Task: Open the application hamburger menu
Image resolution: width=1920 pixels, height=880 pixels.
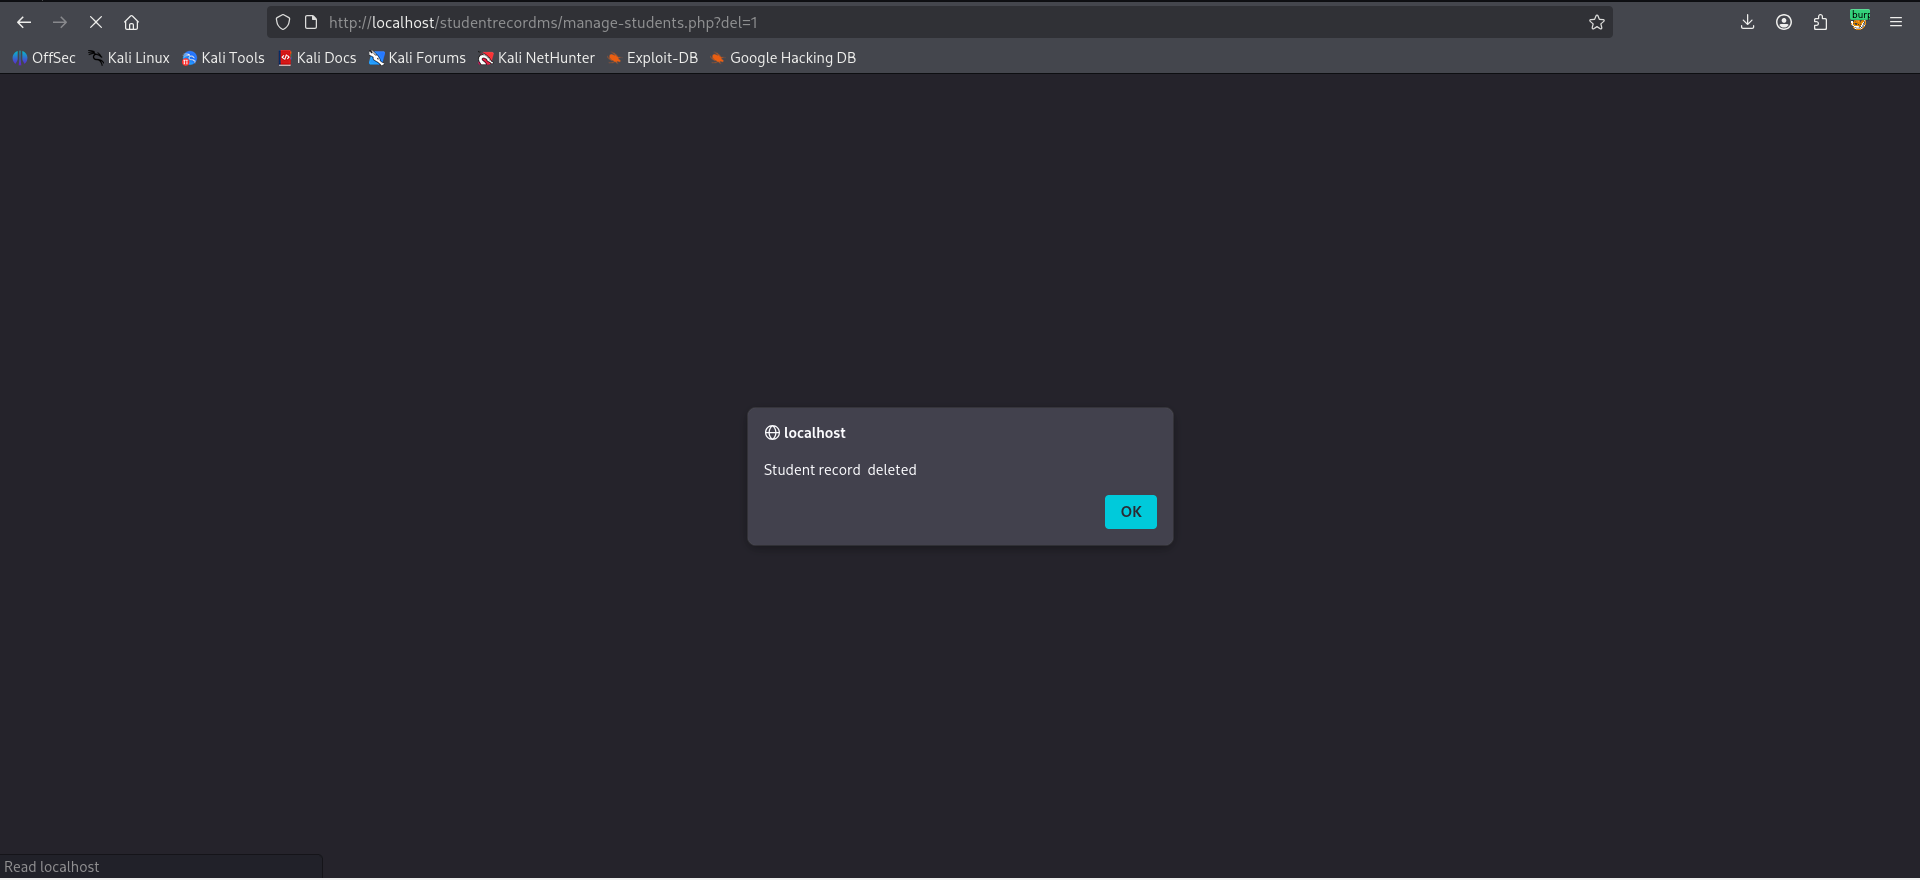Action: coord(1896,22)
